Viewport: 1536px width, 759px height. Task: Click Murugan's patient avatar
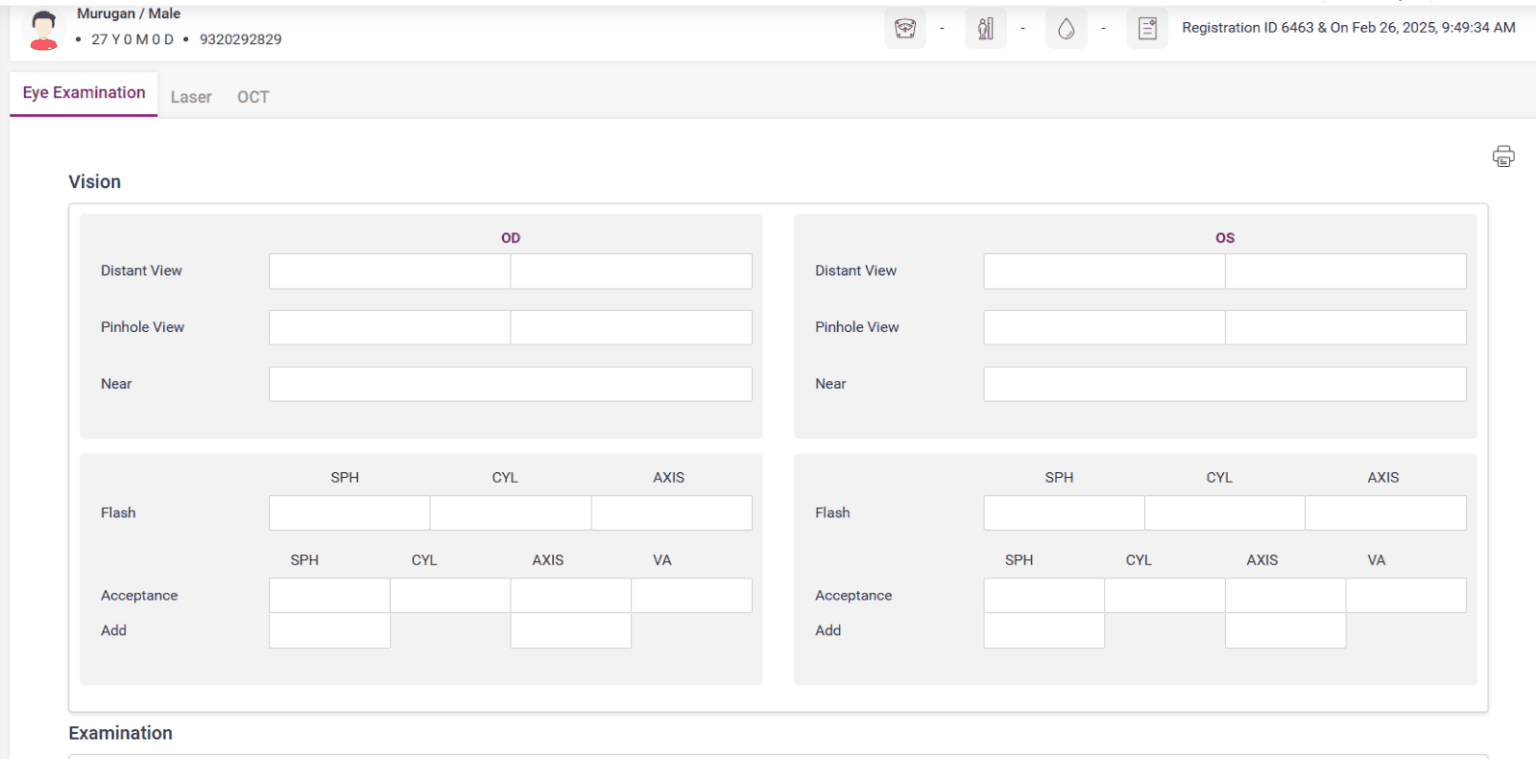pyautogui.click(x=42, y=29)
